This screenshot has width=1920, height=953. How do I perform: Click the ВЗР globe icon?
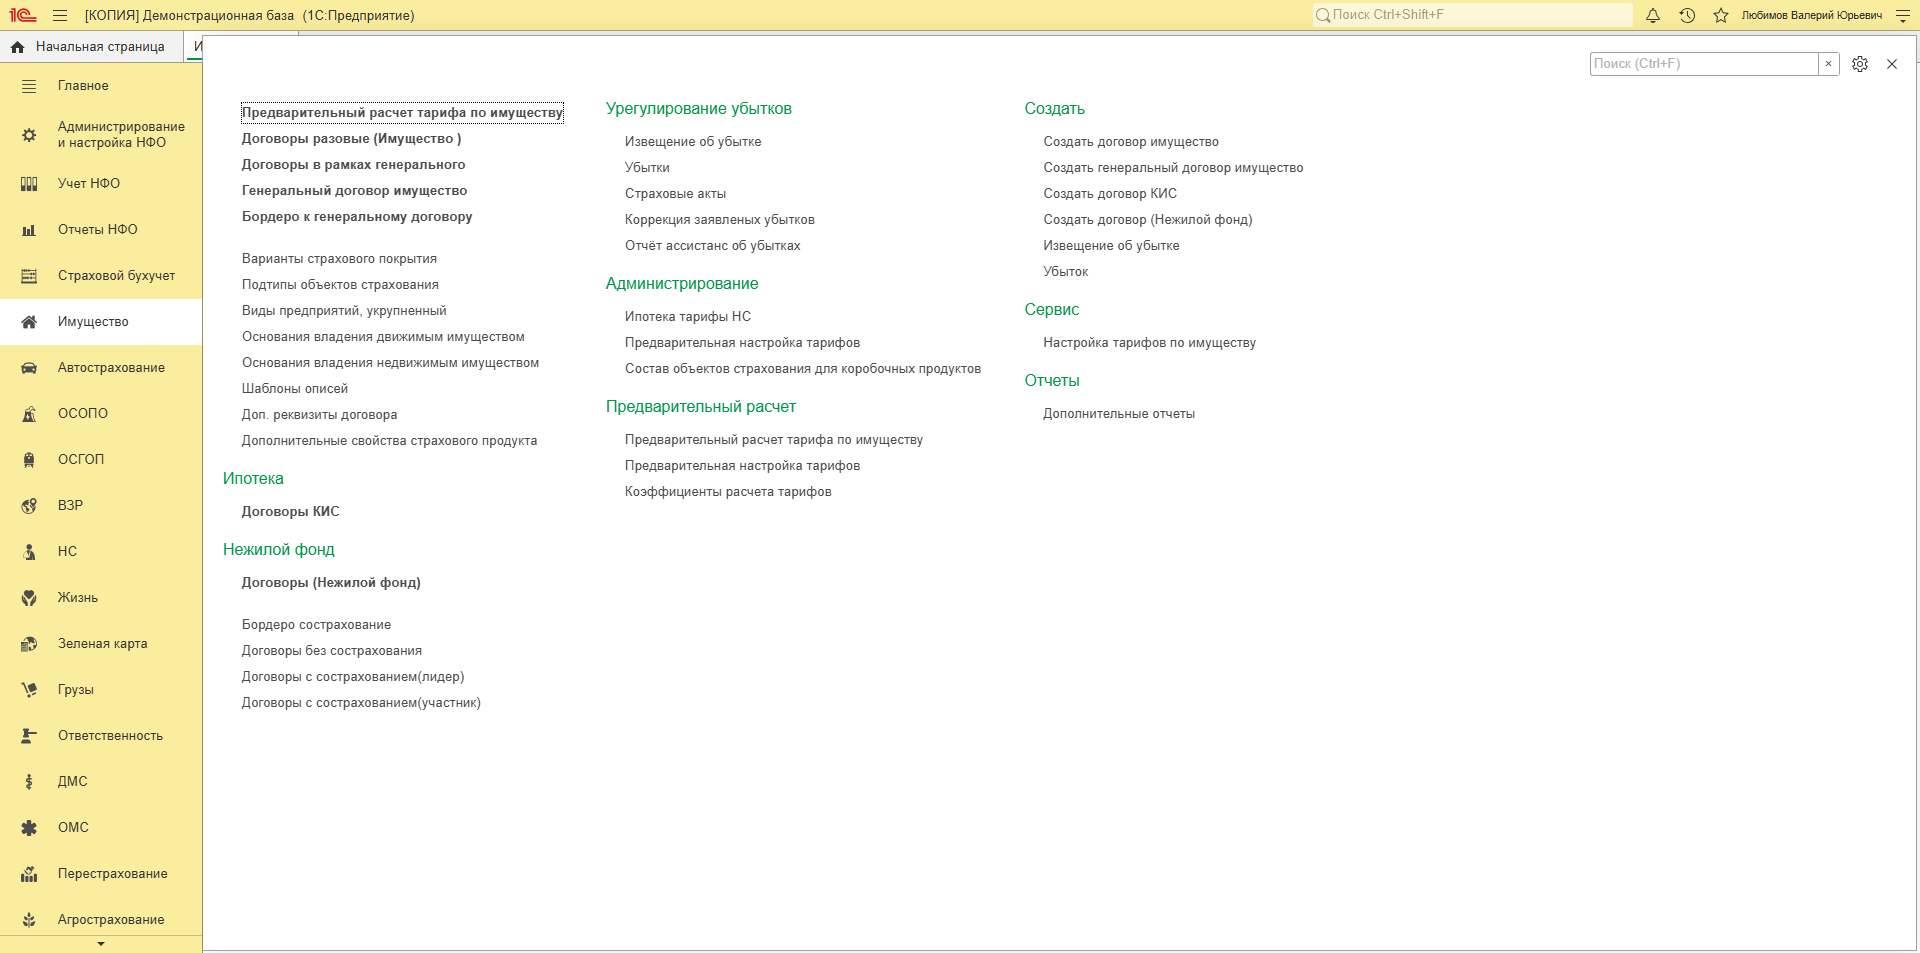29,506
